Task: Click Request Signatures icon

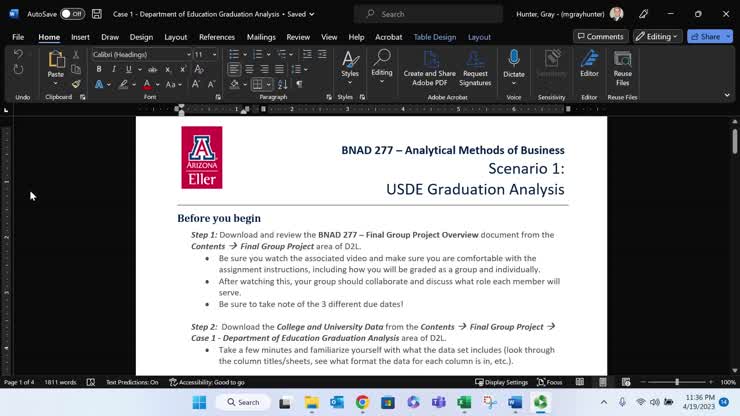Action: 475,68
